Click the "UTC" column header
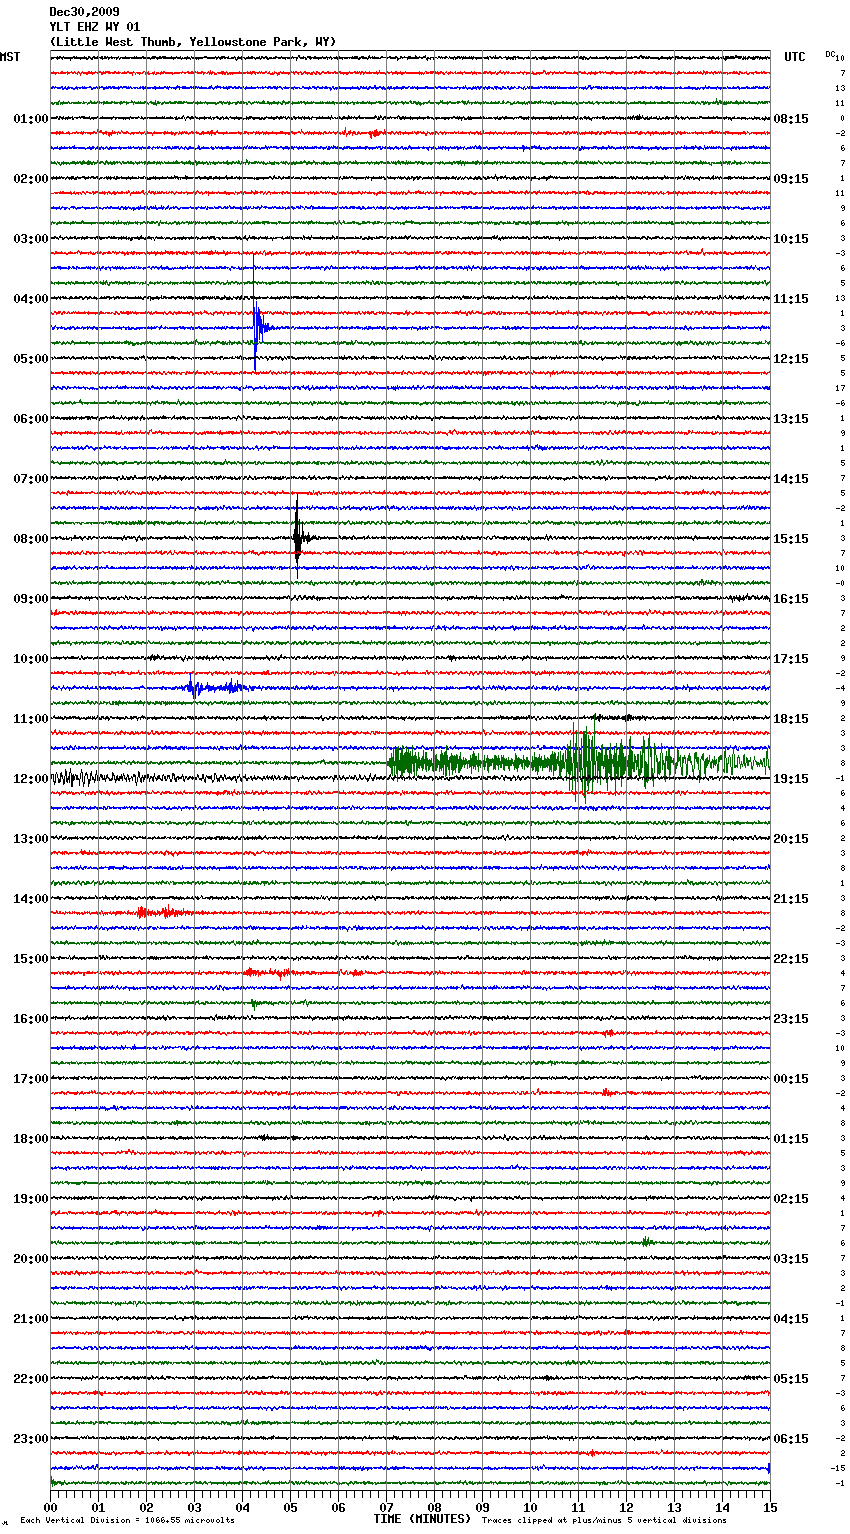 (x=795, y=57)
